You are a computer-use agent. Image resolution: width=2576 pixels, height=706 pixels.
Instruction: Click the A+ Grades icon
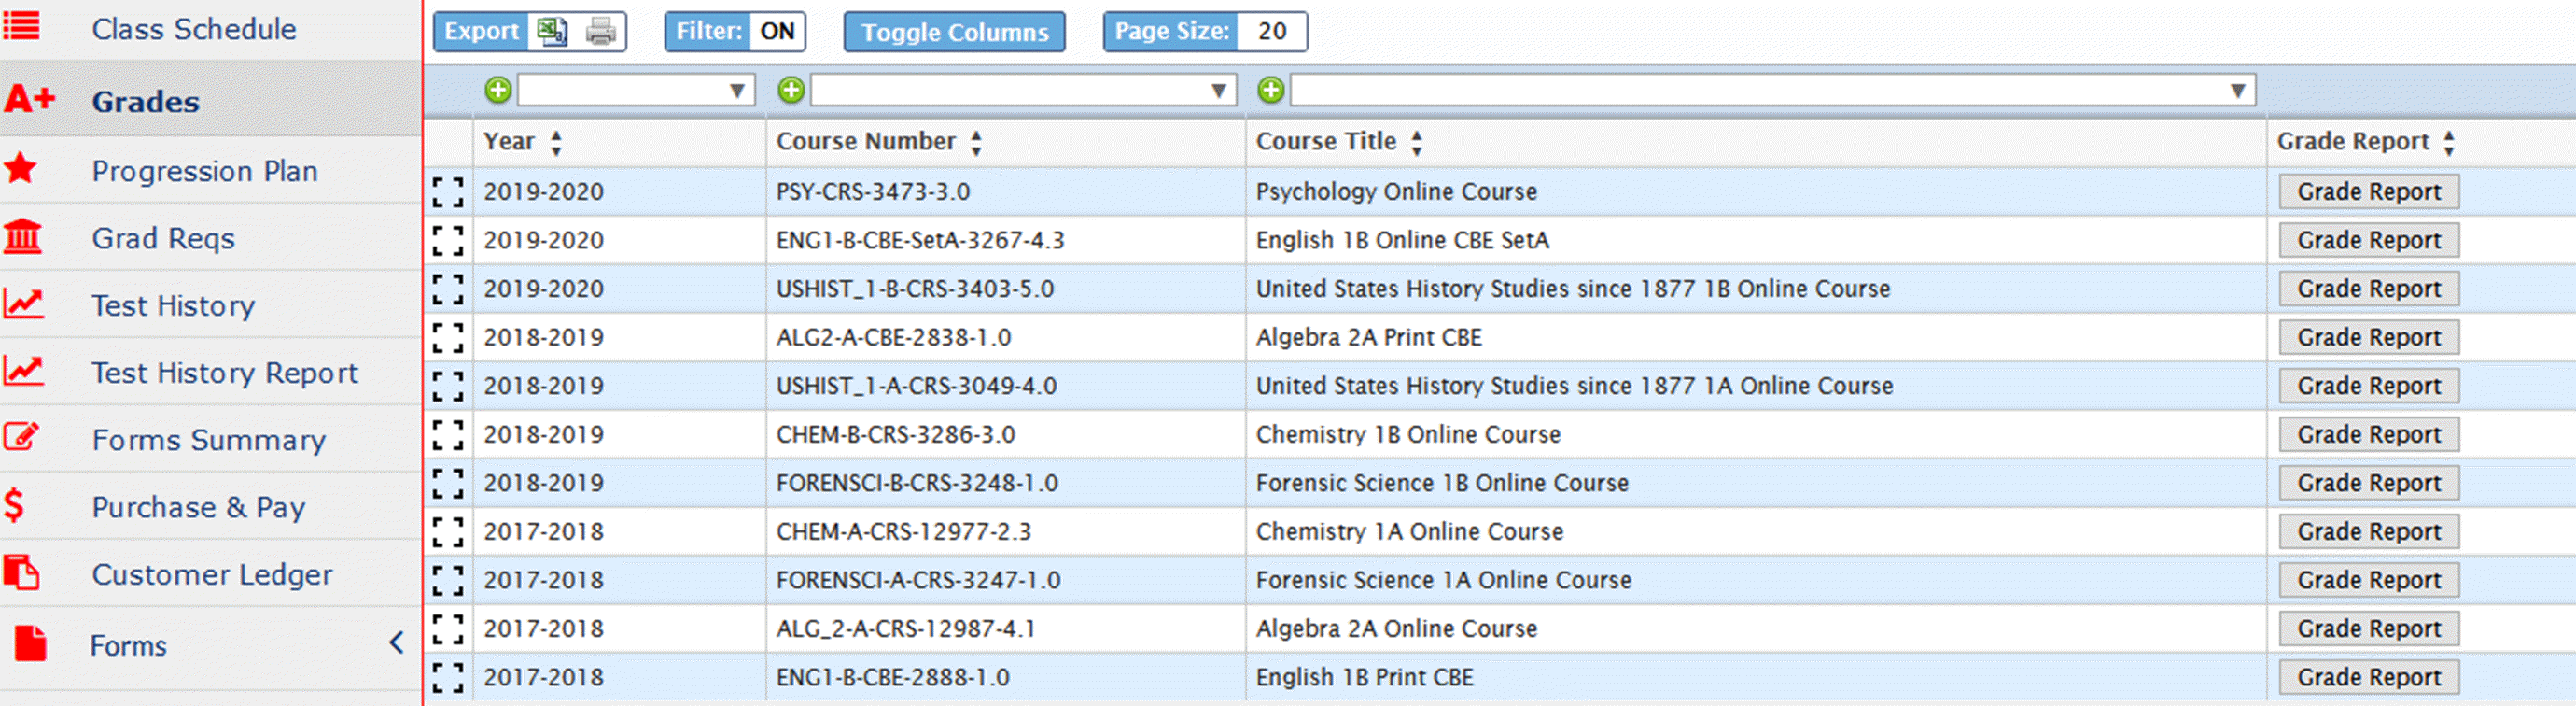pos(30,99)
